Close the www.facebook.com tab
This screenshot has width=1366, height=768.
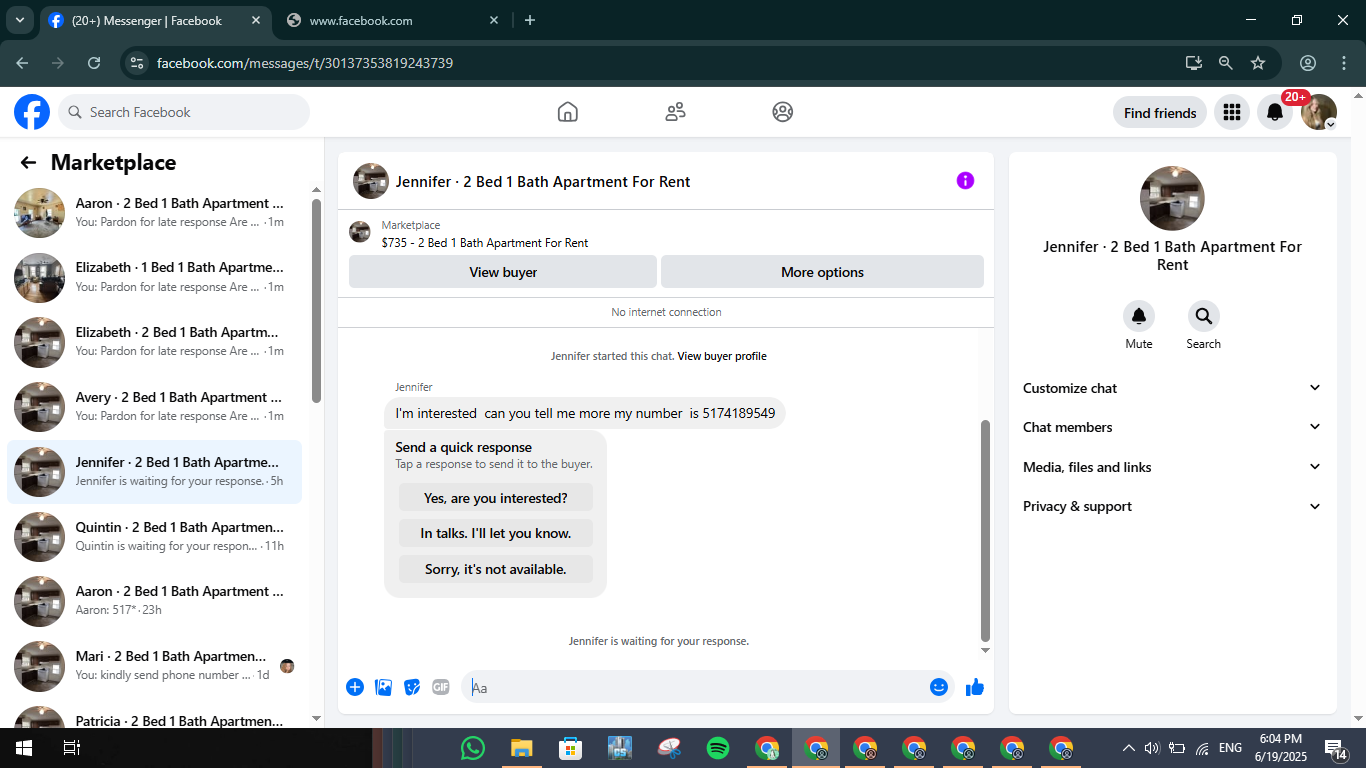tap(493, 20)
